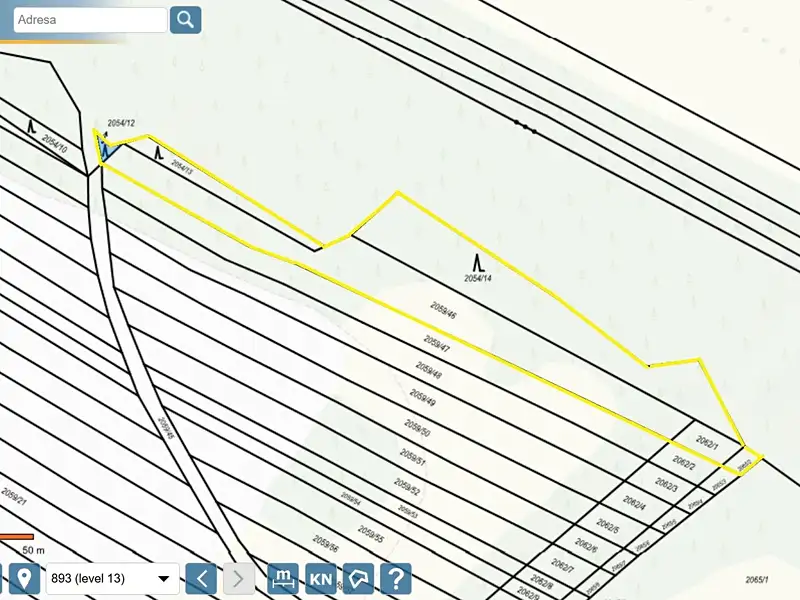Screen dimensions: 800x600
Task: Select parcel label 2059/47
Action: point(437,343)
